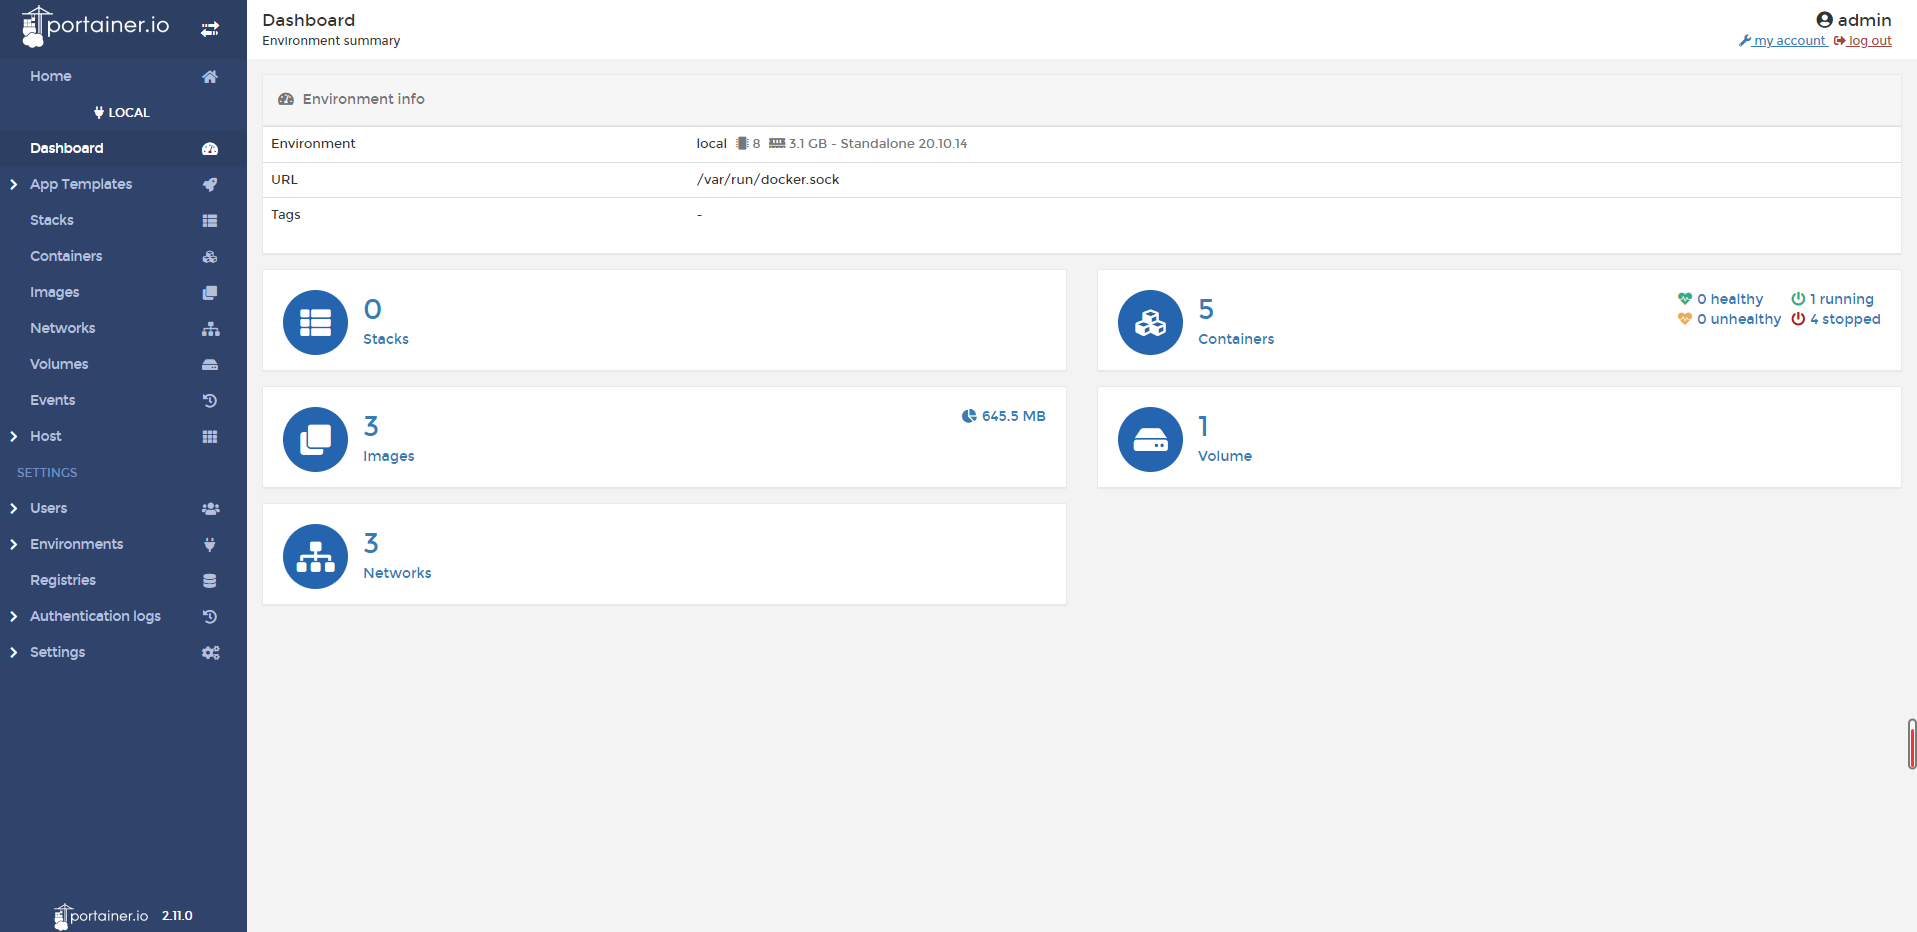The height and width of the screenshot is (932, 1917).
Task: Click the page scrollbar thumb at right edge
Action: [1911, 744]
